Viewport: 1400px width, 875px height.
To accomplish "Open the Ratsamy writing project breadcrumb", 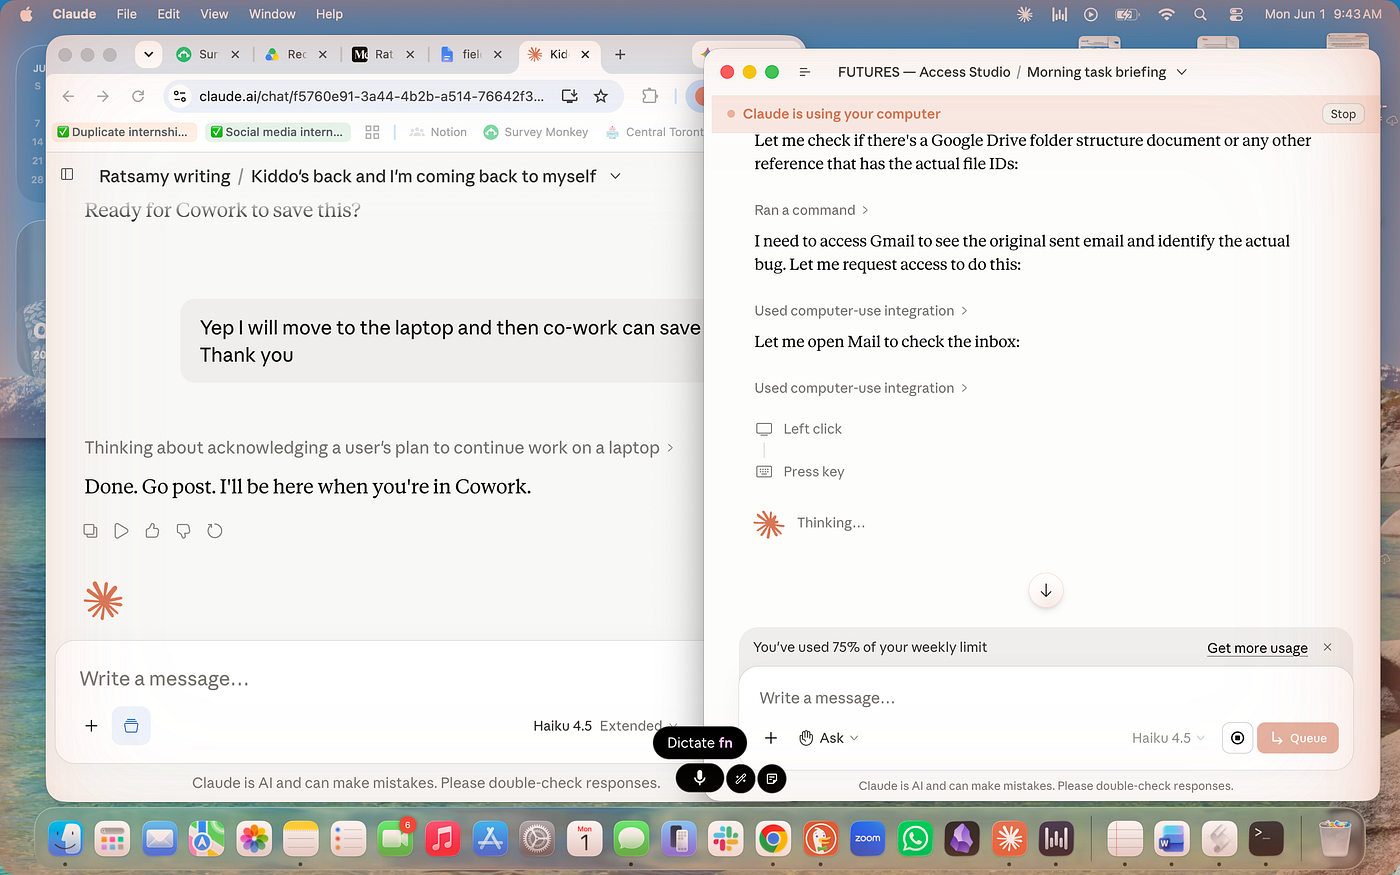I will [x=165, y=176].
